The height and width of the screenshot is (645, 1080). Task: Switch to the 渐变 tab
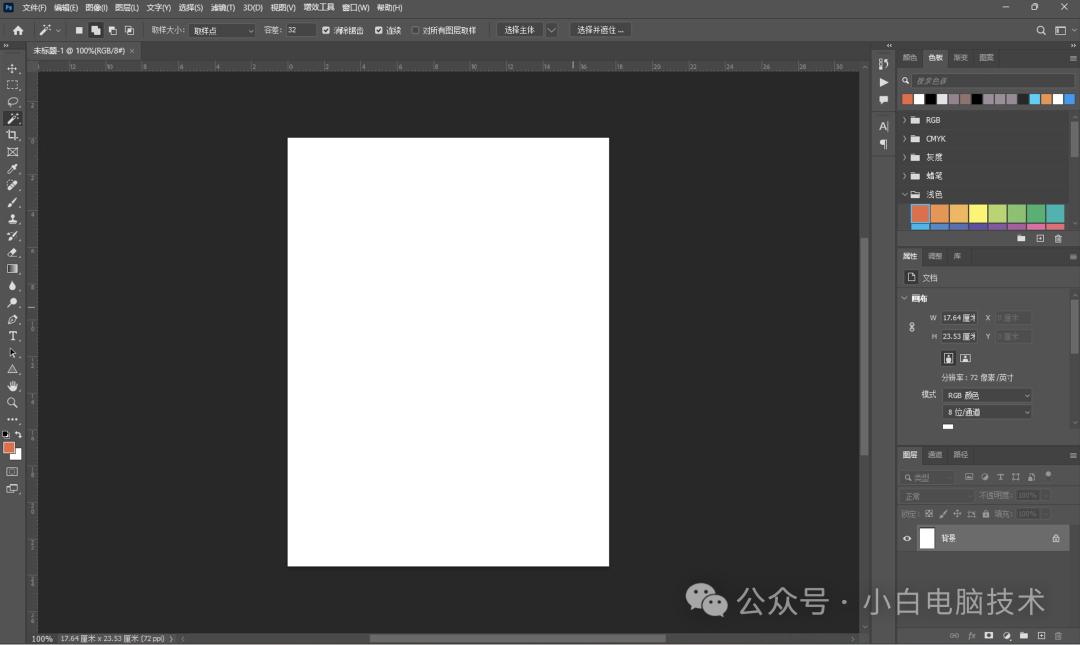tap(961, 57)
